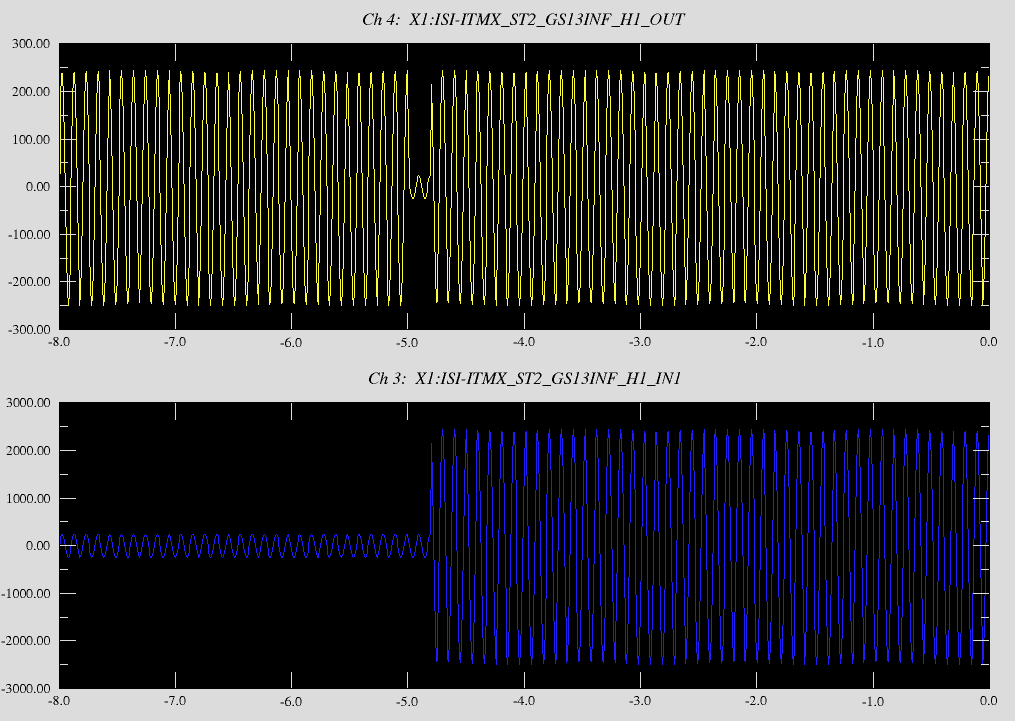This screenshot has height=721, width=1015.
Task: Click the 2000.00 y-axis label on Ch 3
Action: tap(28, 450)
